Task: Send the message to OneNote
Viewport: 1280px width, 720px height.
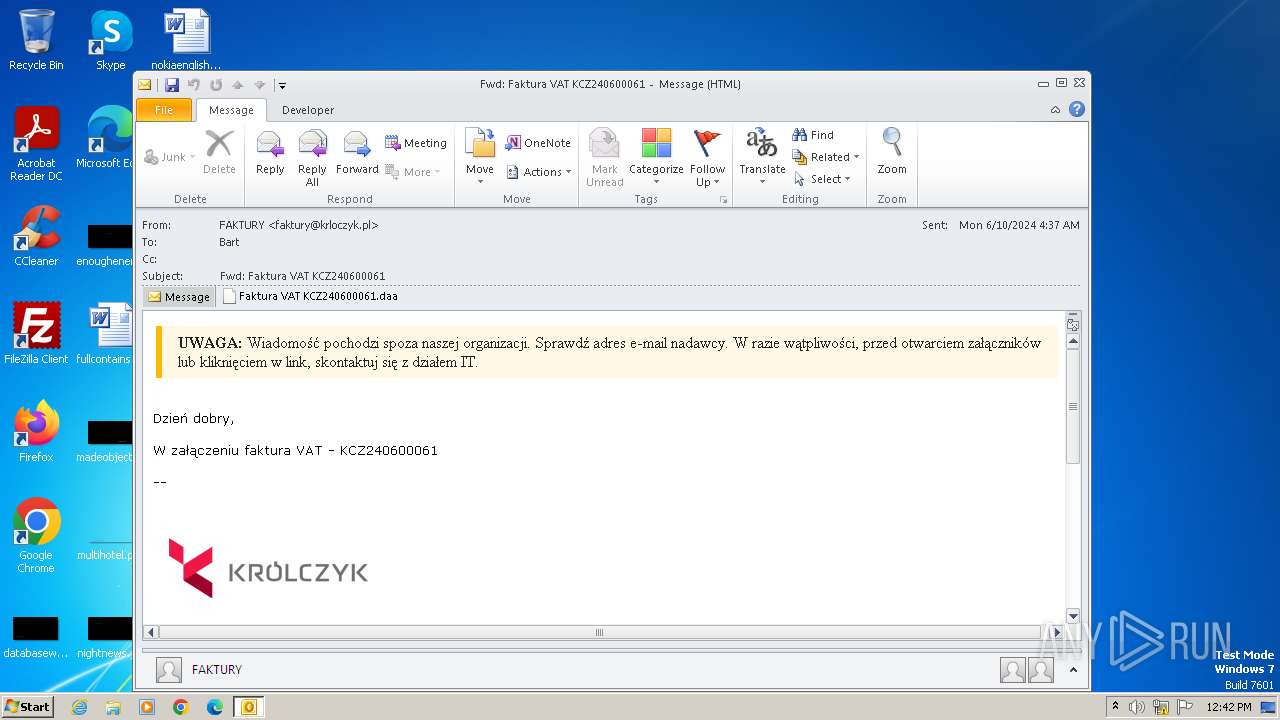Action: click(538, 143)
